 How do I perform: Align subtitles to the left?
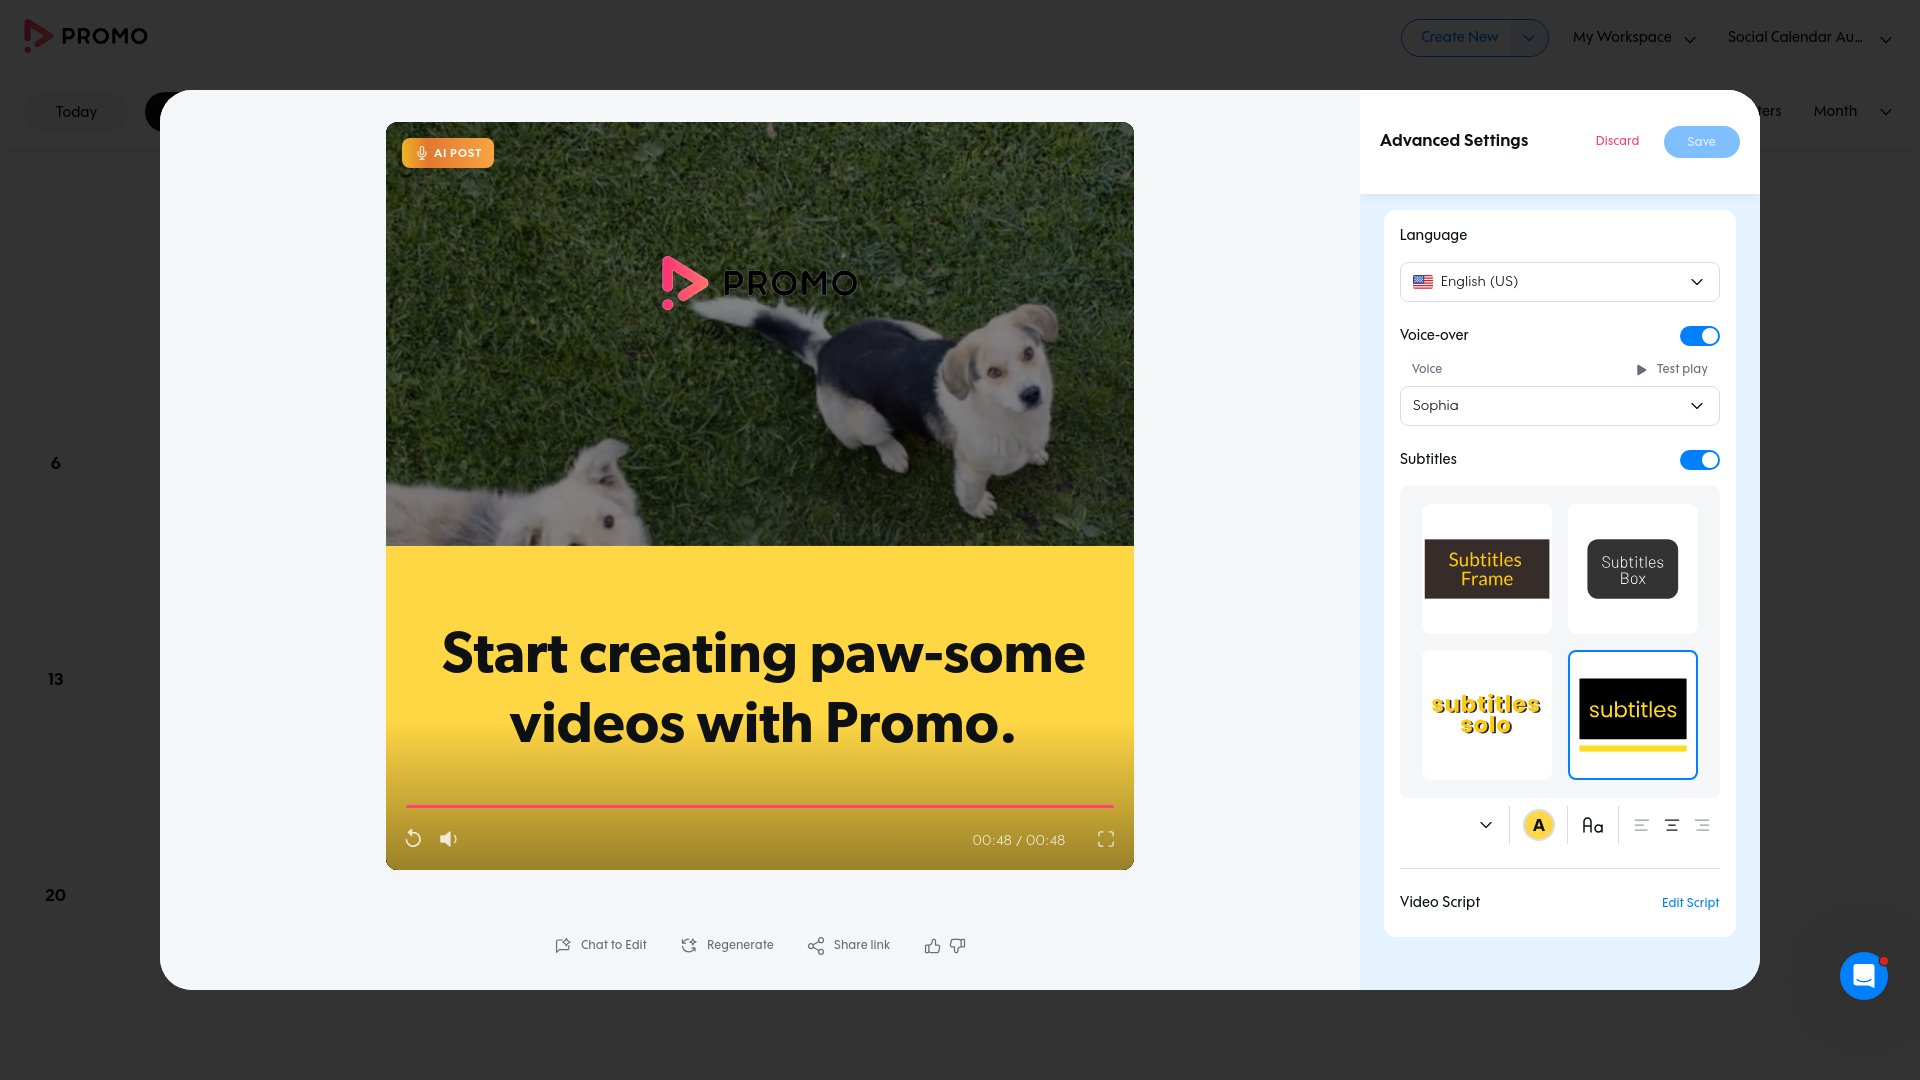coord(1641,826)
